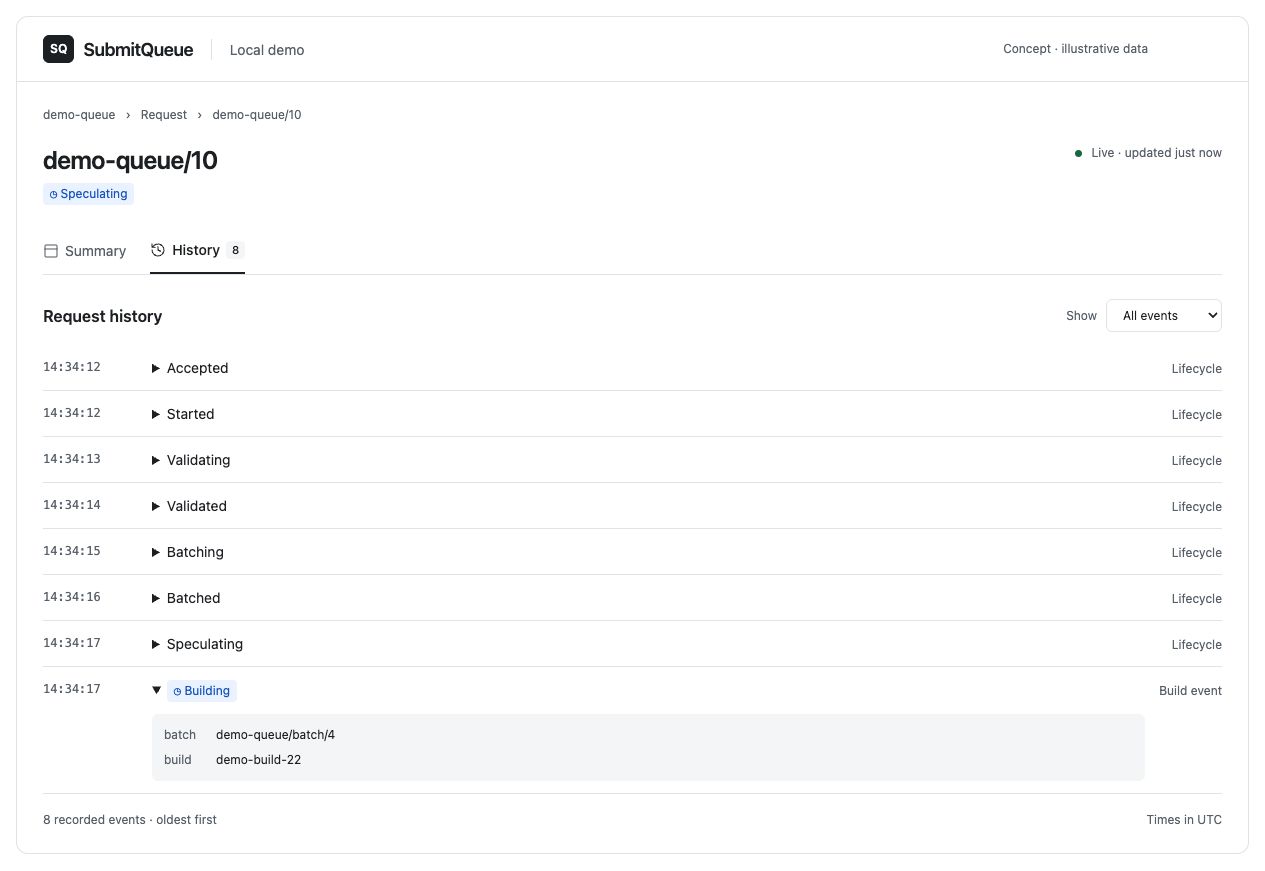Open the All events filter dropdown

[1163, 315]
